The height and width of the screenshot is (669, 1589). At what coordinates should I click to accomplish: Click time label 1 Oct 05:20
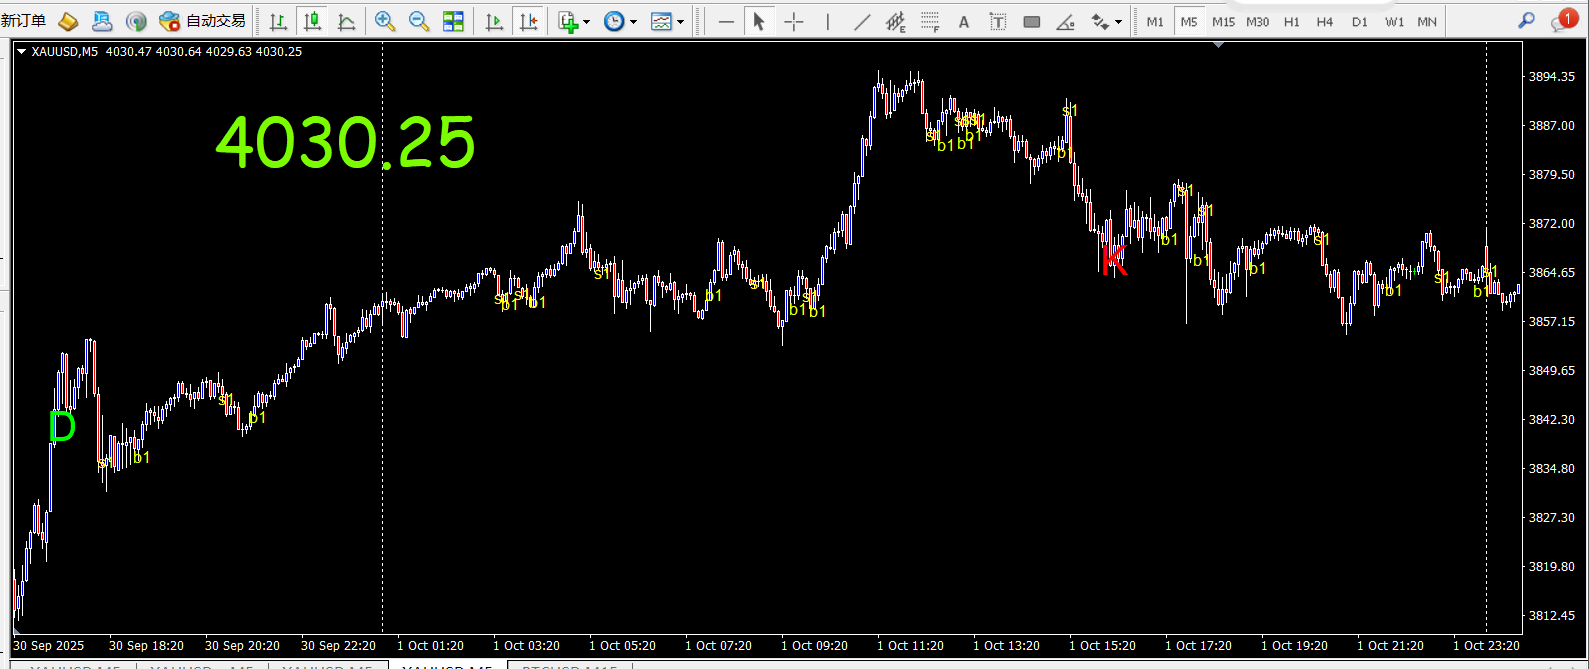click(622, 646)
